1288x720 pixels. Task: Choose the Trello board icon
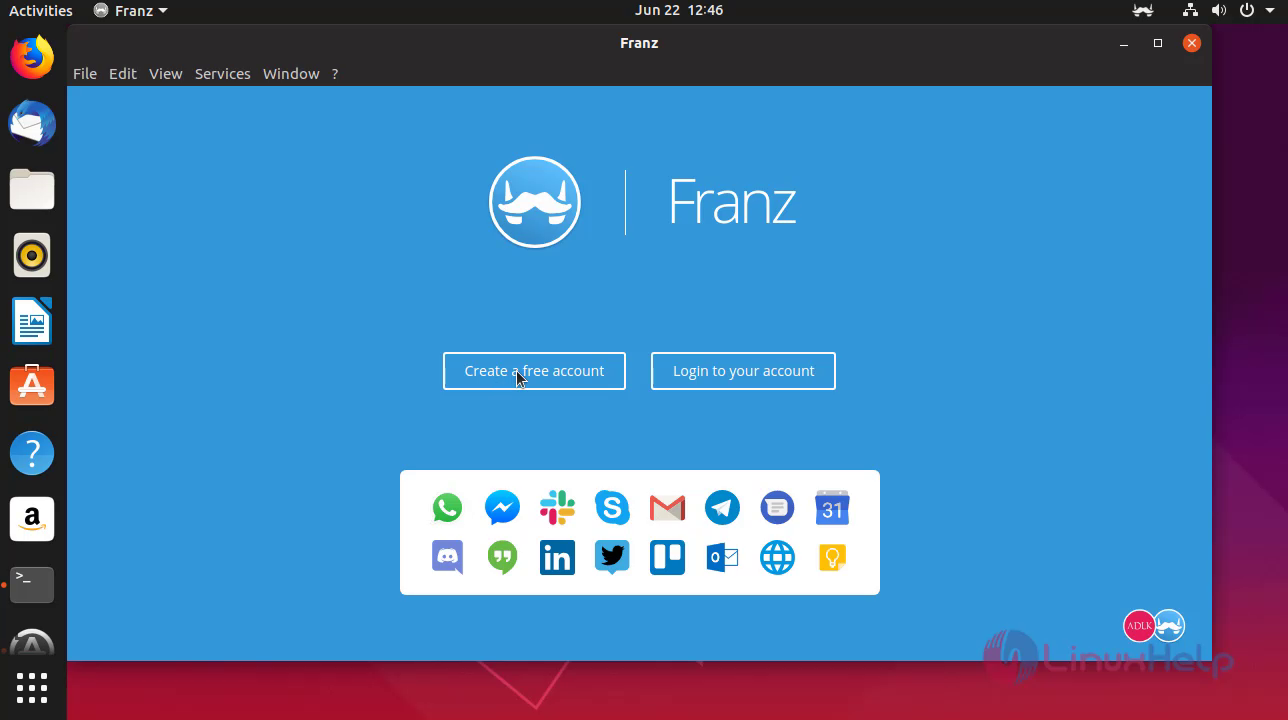tap(667, 558)
